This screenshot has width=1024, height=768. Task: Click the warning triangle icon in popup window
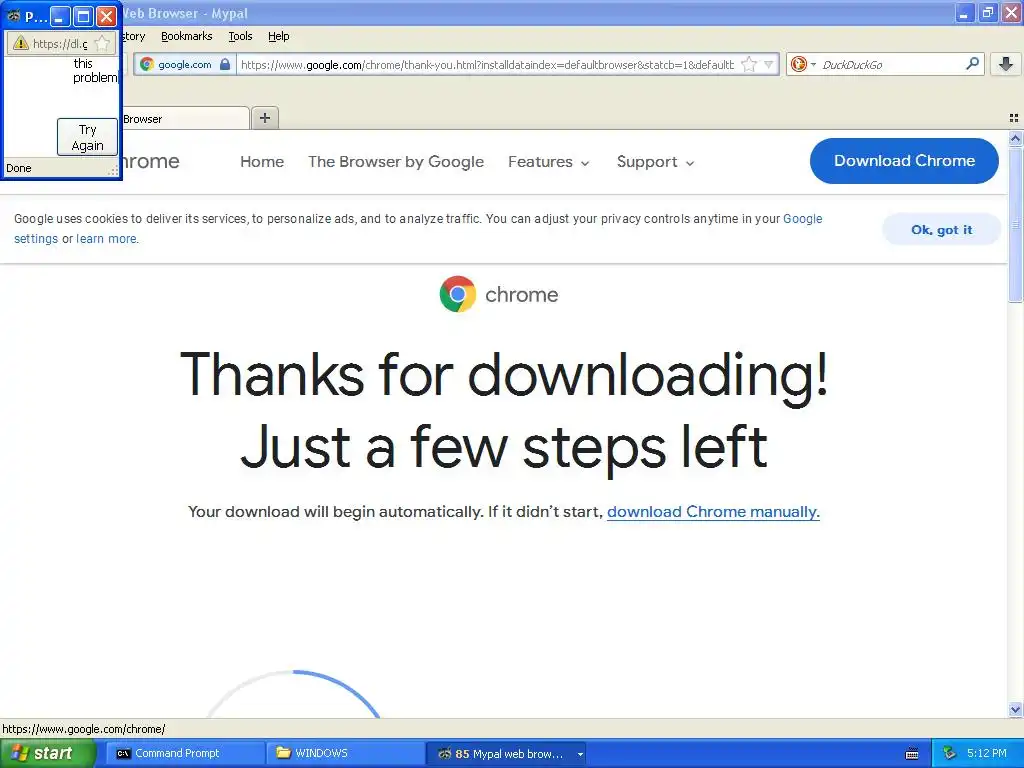click(21, 43)
